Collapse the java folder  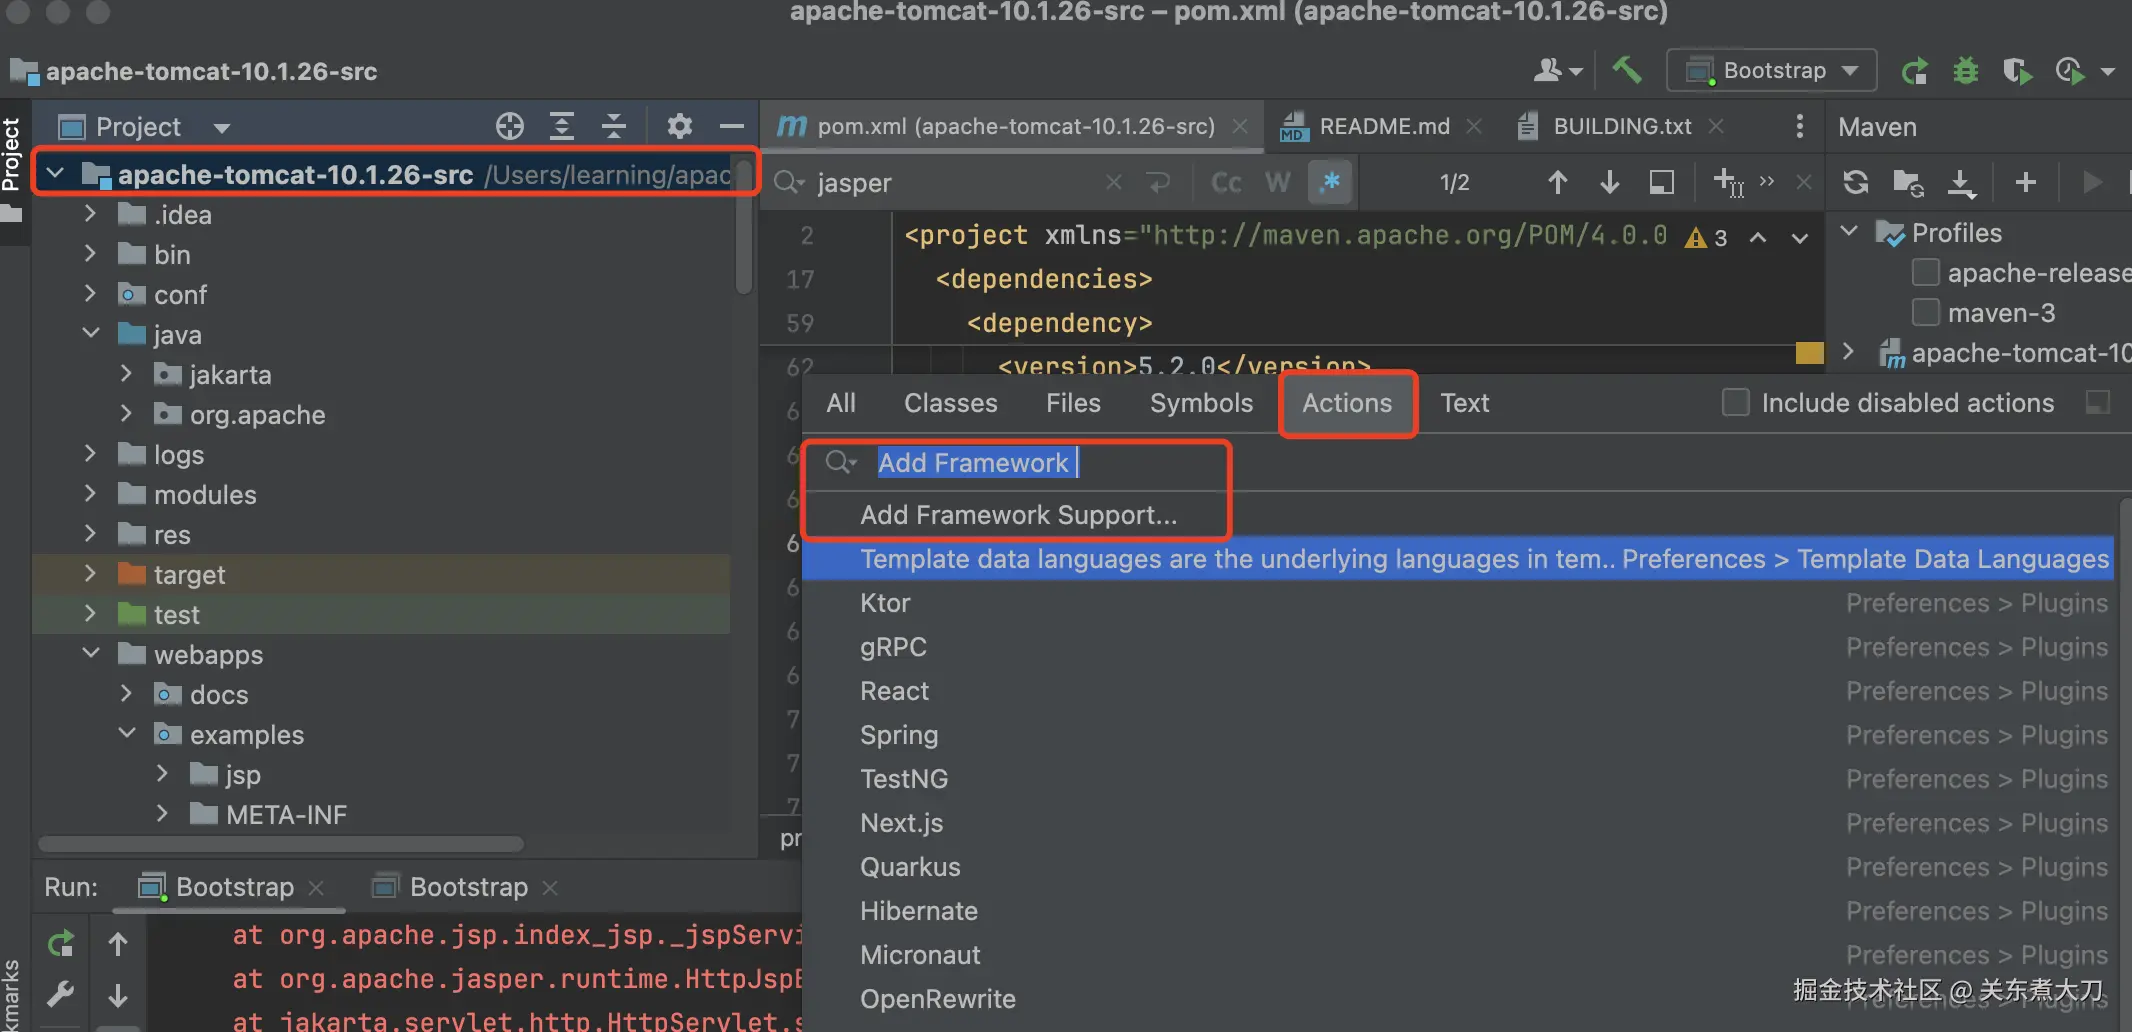coord(91,334)
